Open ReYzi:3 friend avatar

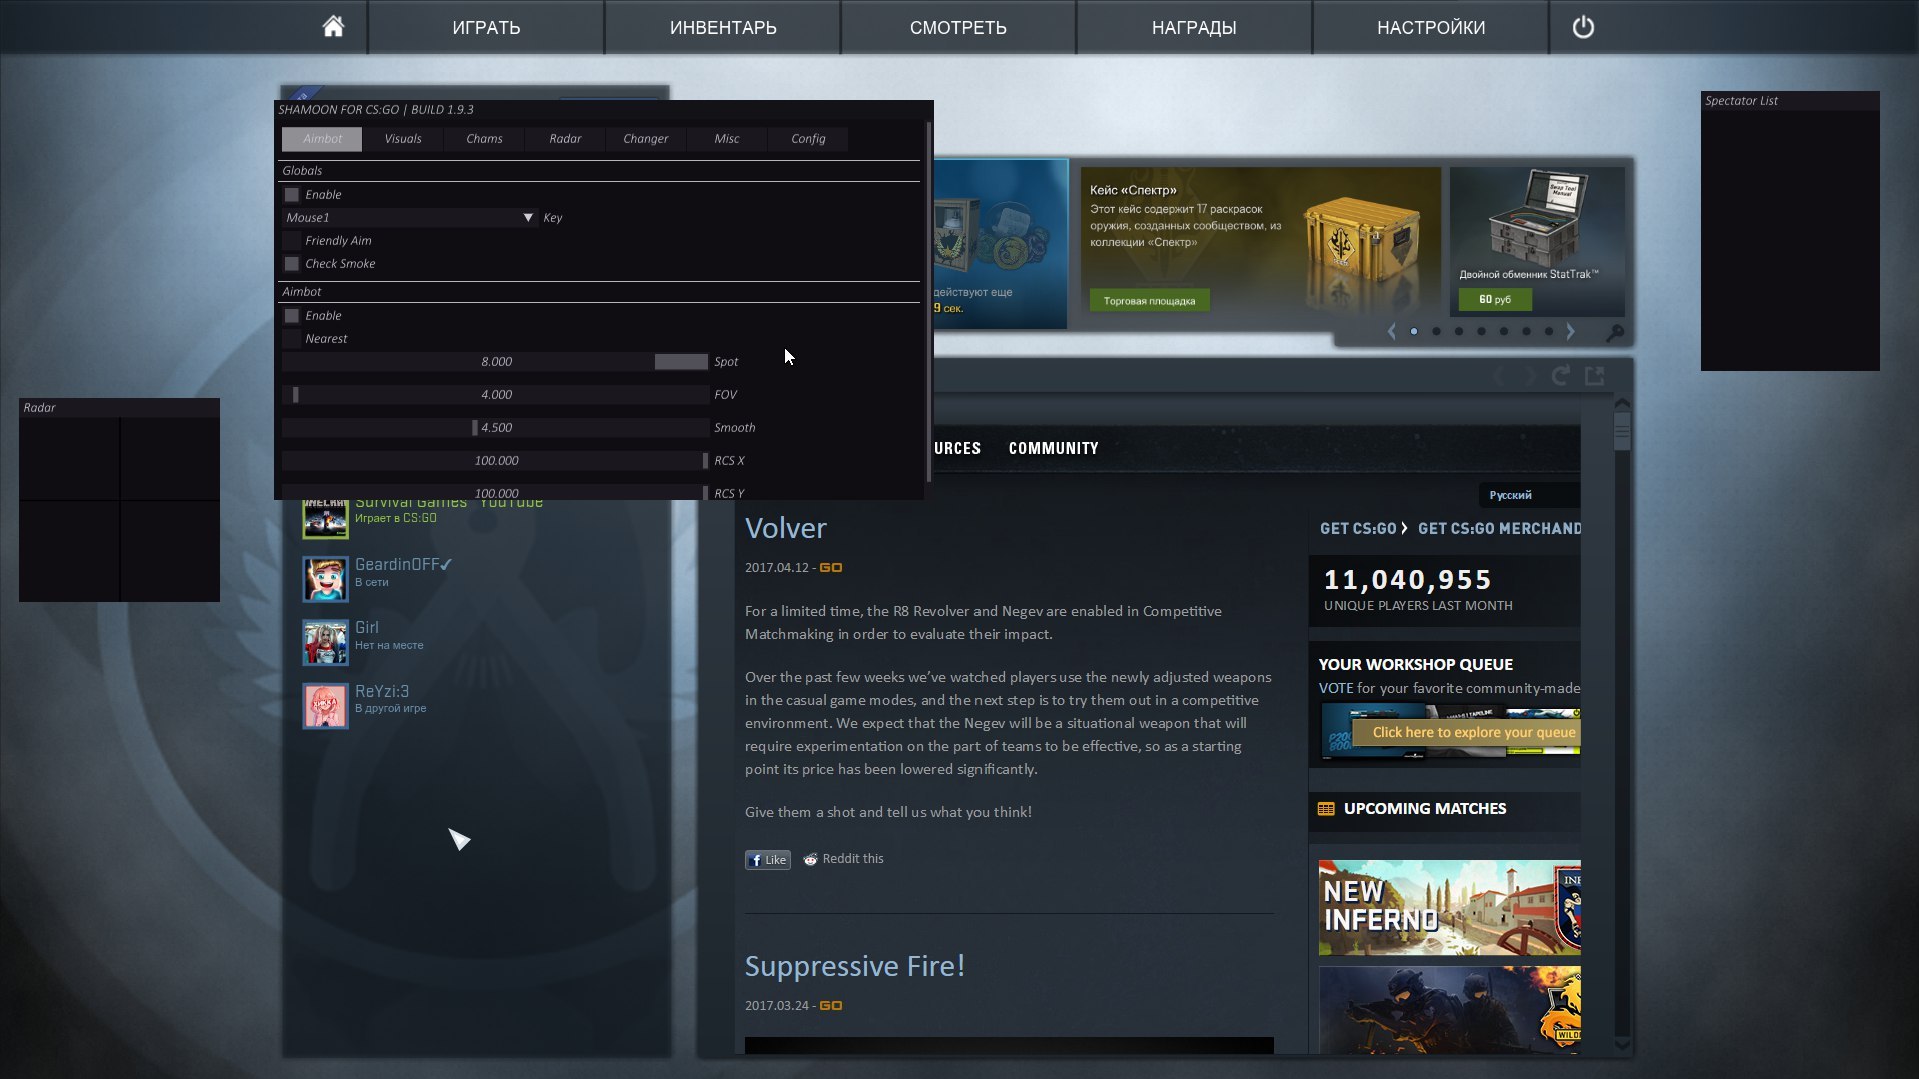(325, 706)
